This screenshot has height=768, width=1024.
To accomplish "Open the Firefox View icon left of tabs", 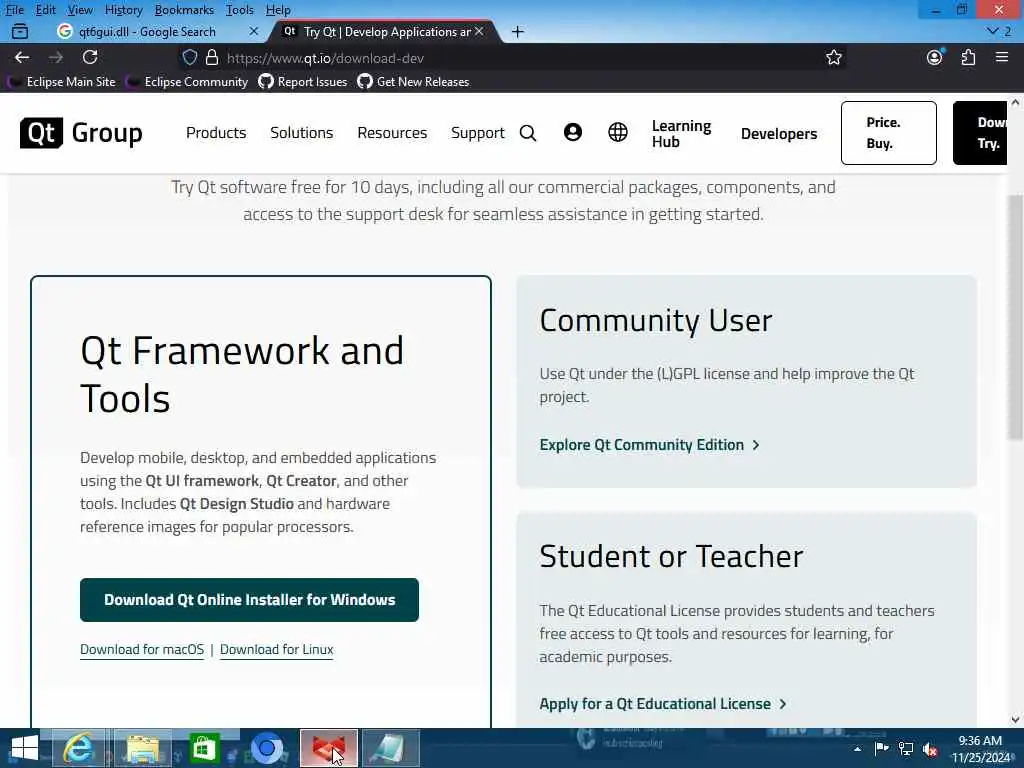I will (20, 31).
